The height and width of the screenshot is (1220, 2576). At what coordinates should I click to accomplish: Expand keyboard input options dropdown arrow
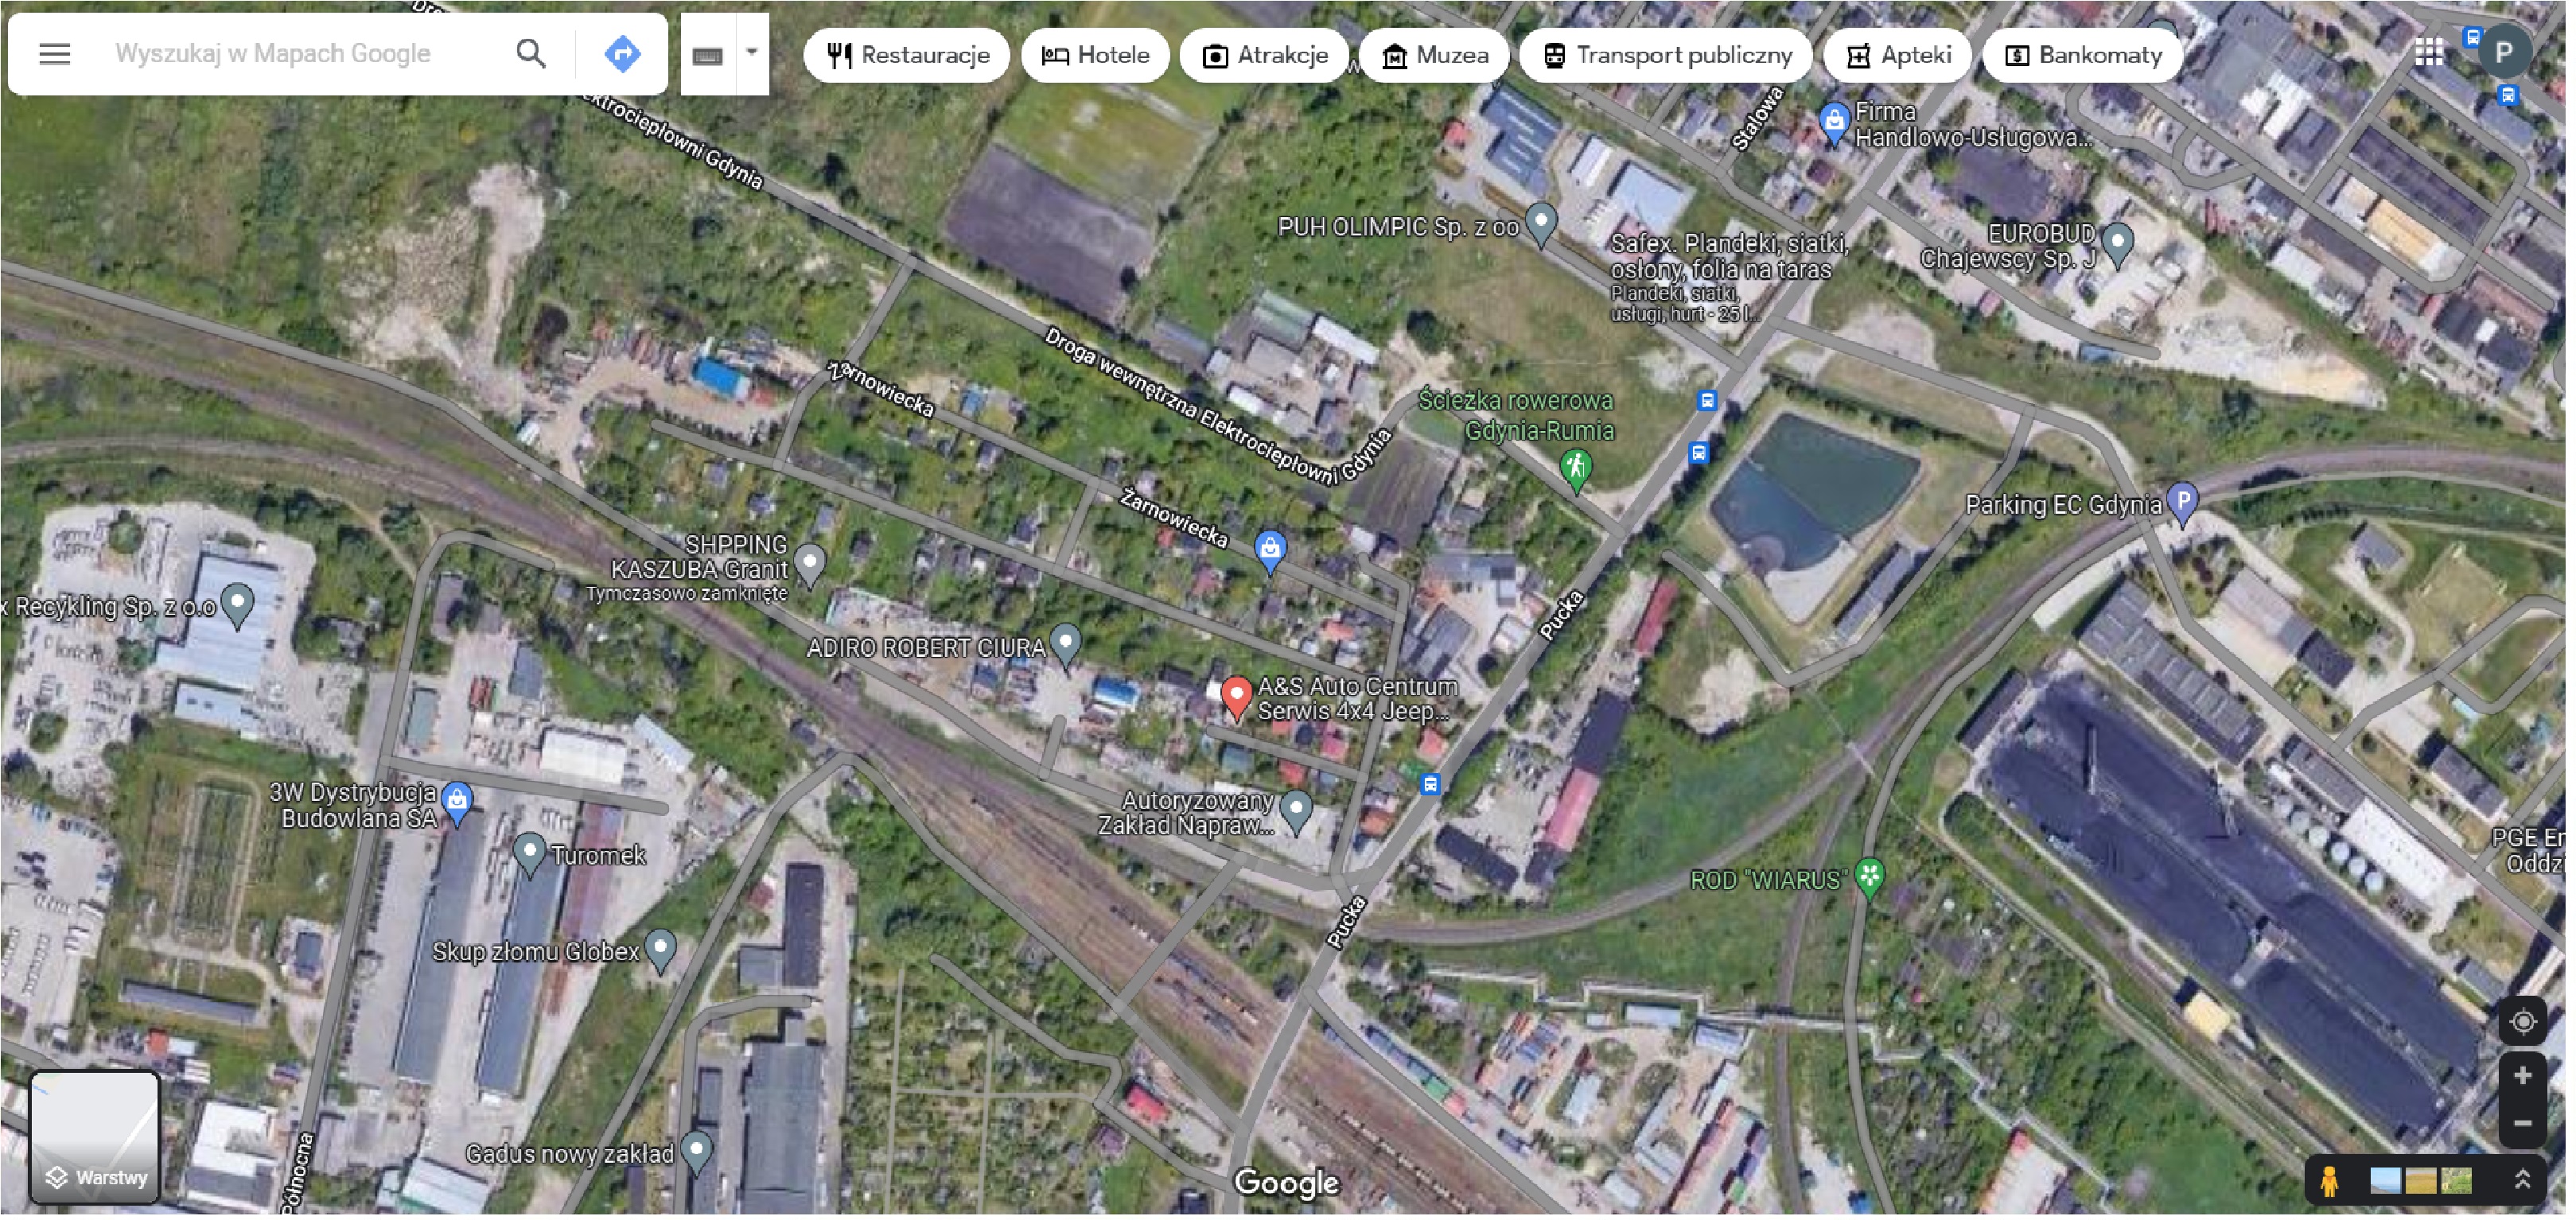pos(752,52)
